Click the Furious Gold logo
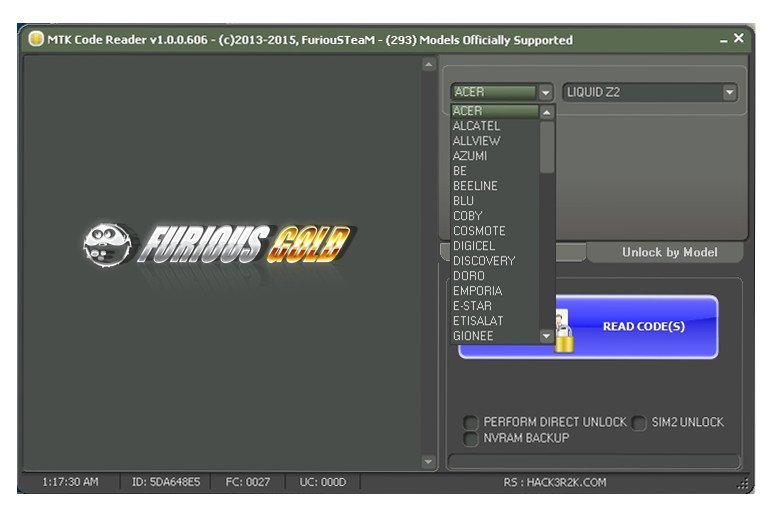 point(220,245)
